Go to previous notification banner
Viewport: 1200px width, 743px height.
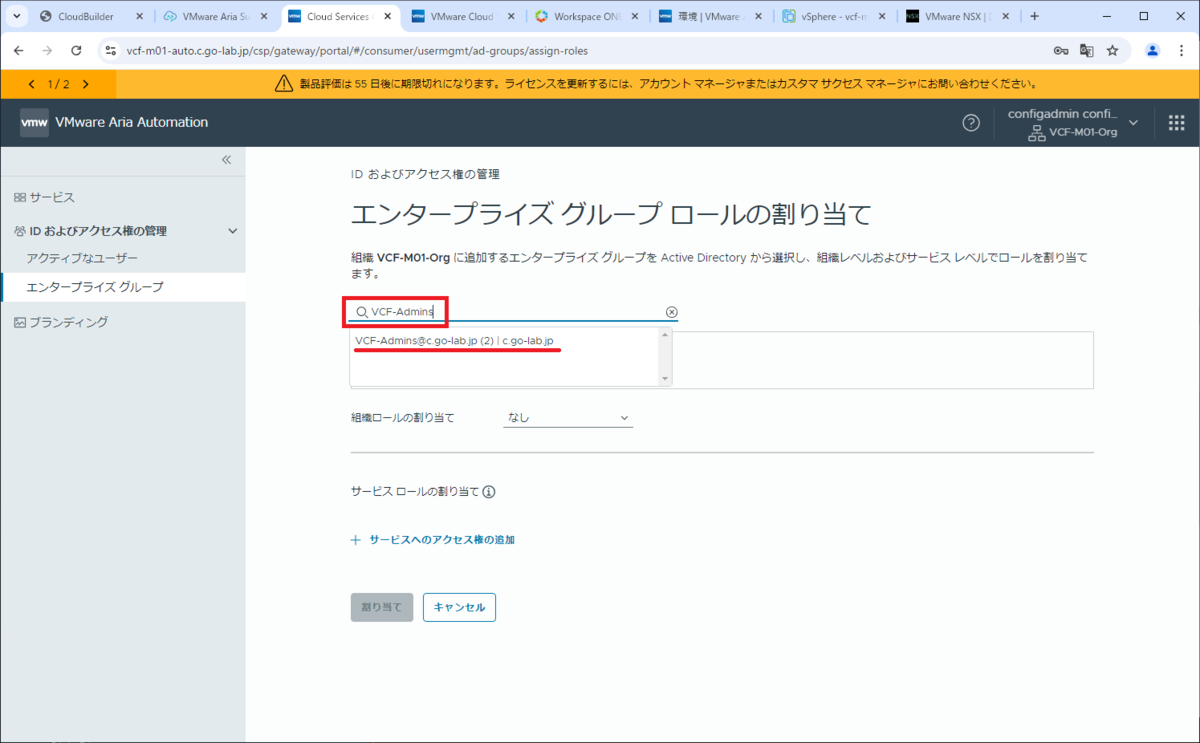(x=32, y=85)
